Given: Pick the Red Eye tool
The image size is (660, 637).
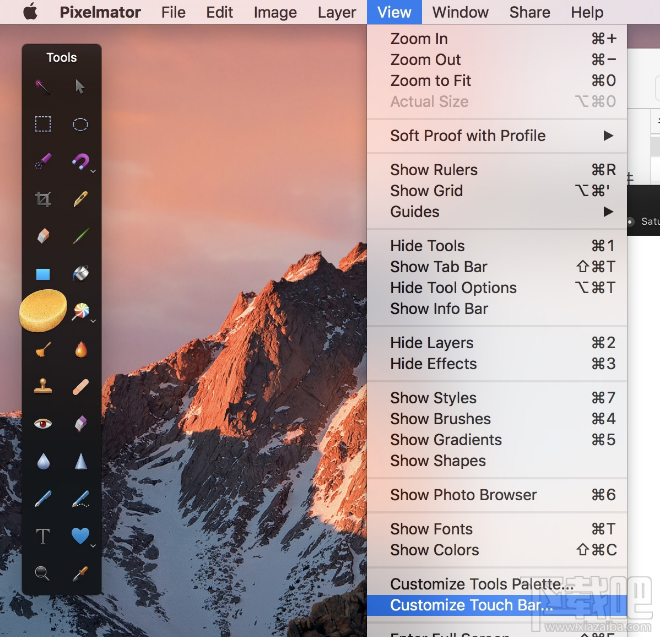Looking at the screenshot, I should [x=43, y=424].
